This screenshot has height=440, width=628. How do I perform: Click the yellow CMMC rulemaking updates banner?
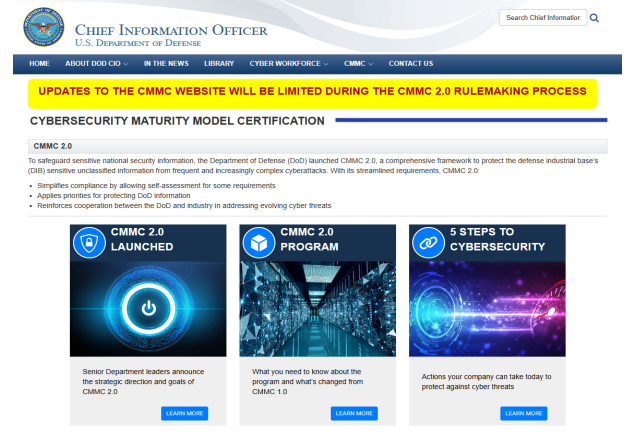[x=312, y=94]
